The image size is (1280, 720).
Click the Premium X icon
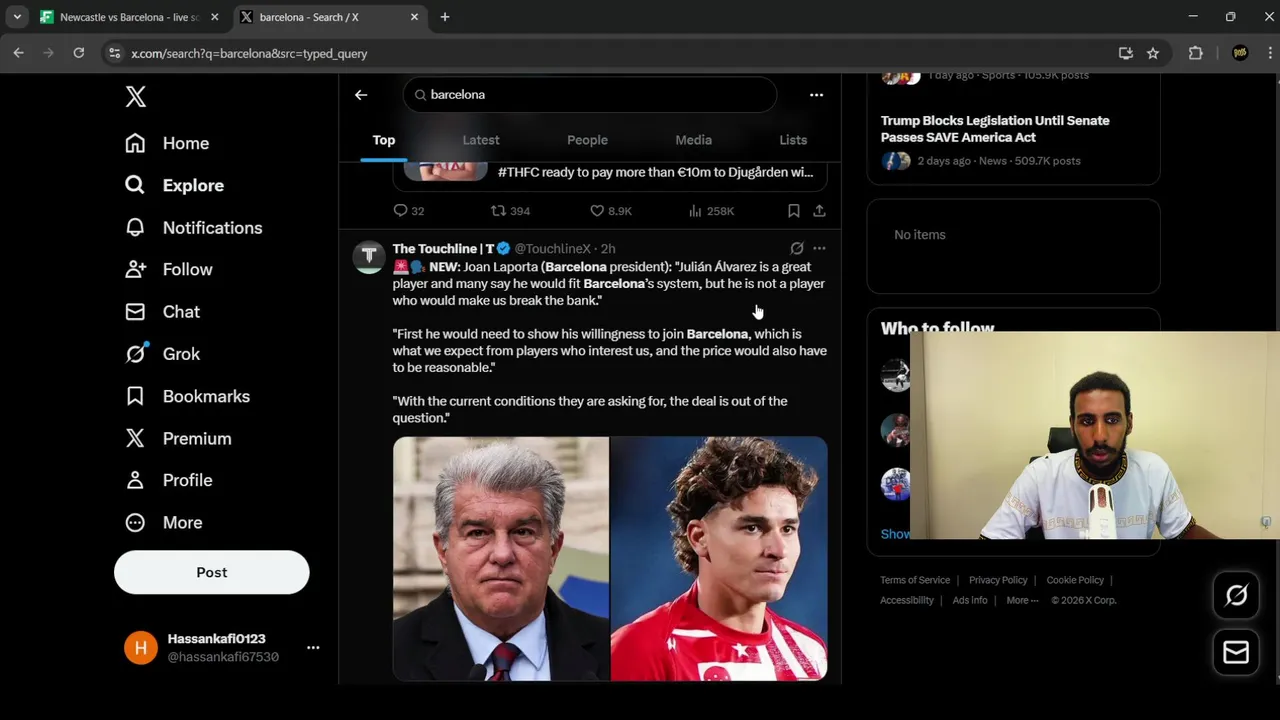(135, 438)
